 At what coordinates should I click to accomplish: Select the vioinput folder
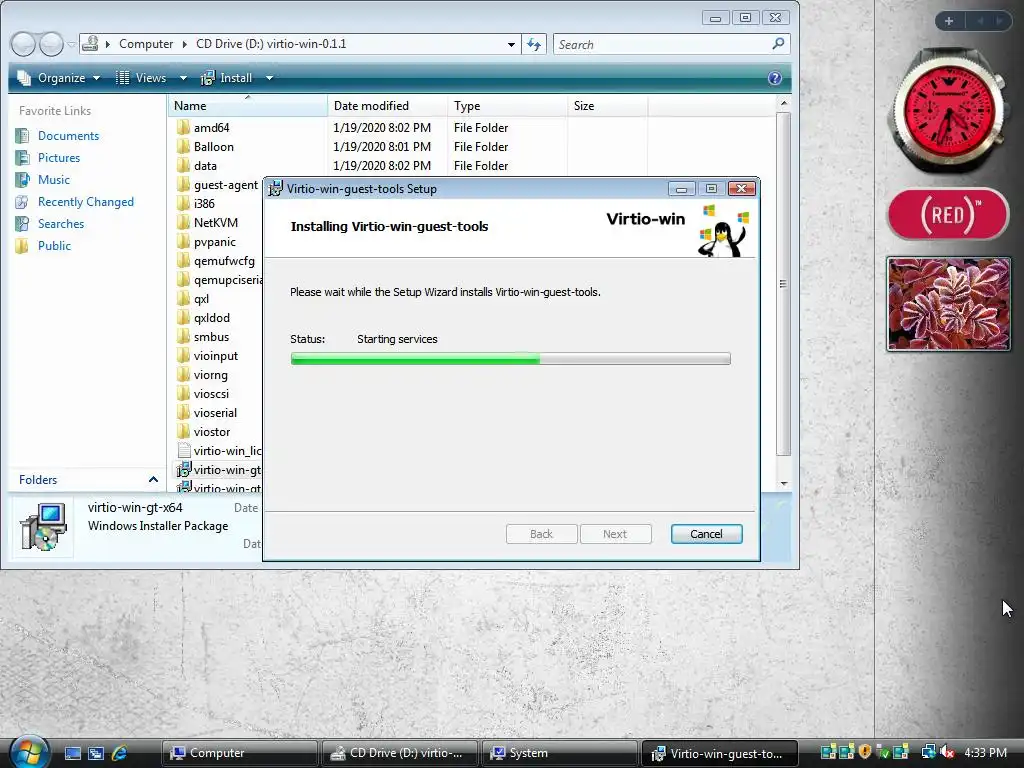point(208,356)
